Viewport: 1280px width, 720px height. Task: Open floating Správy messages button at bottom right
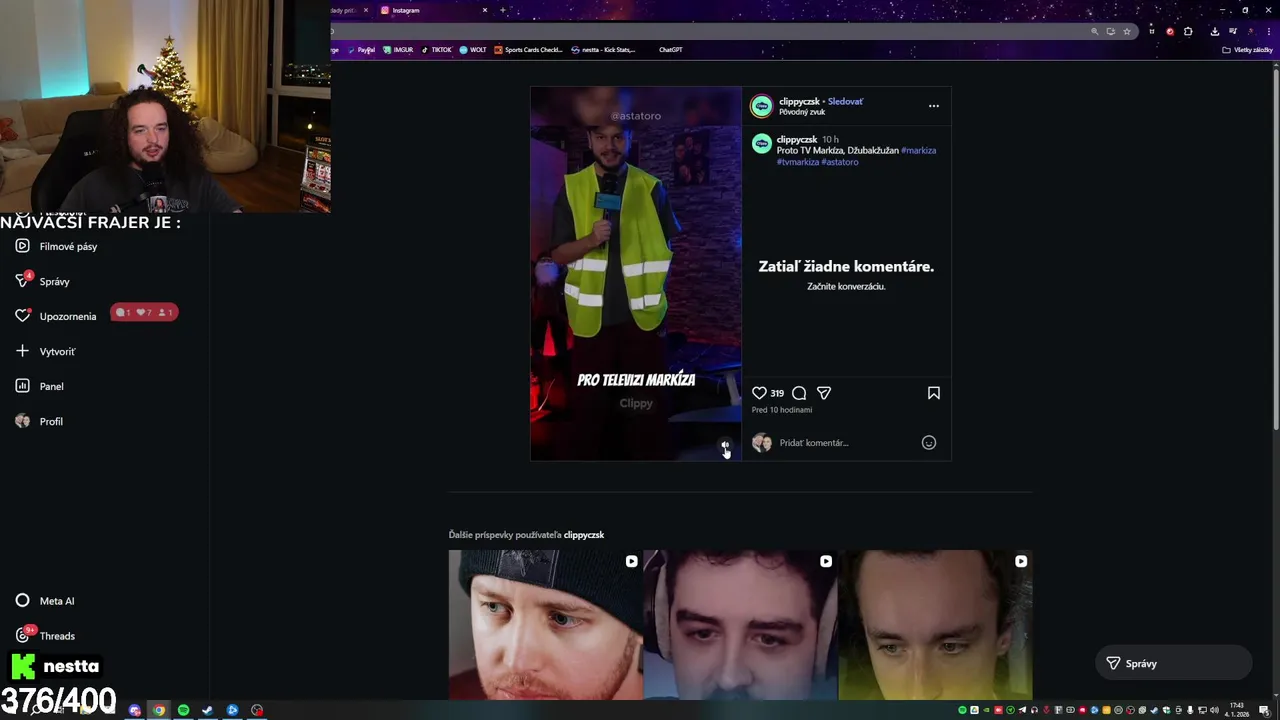(x=1174, y=663)
